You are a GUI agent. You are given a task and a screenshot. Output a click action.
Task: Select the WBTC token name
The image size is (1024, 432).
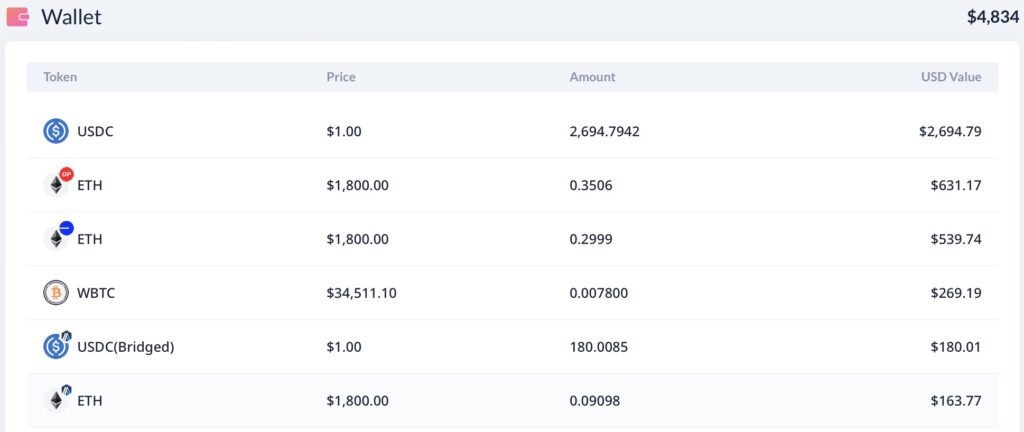pos(97,293)
